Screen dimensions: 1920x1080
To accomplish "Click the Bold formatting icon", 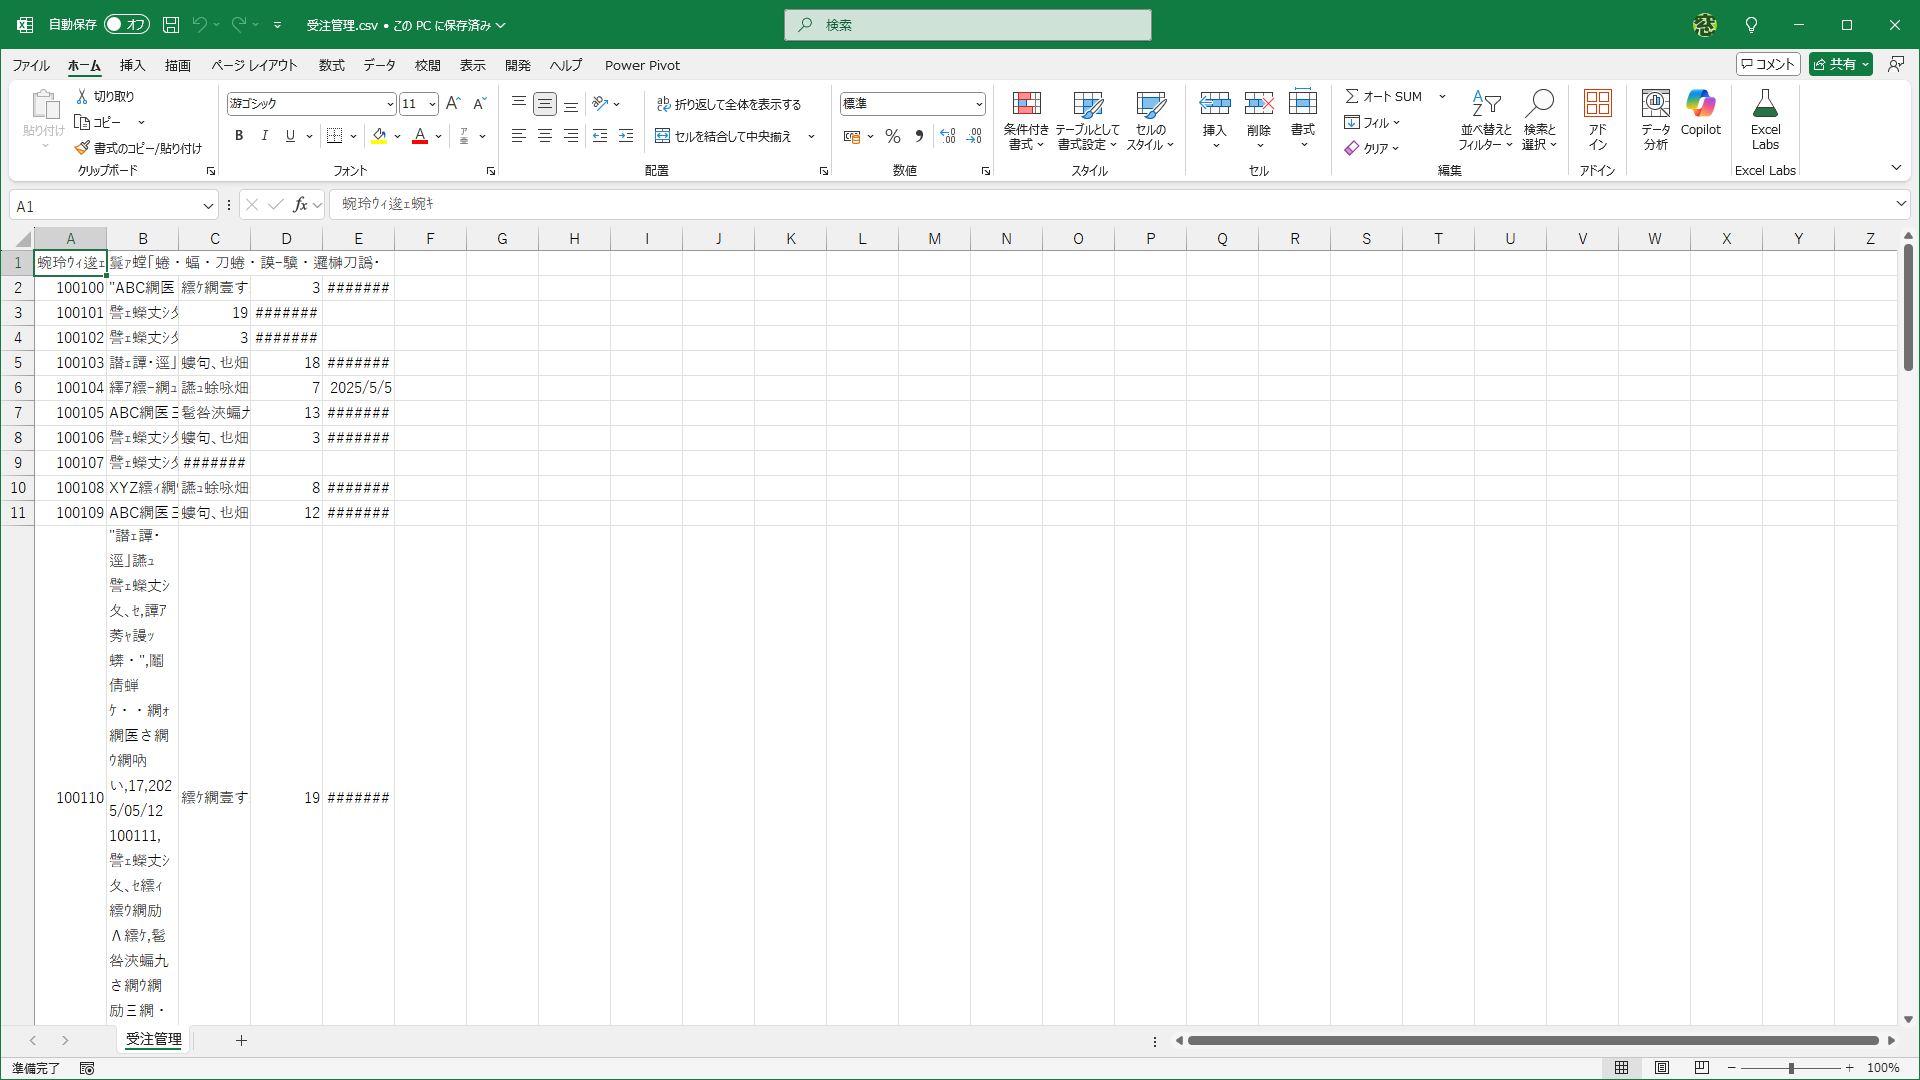I will [x=239, y=136].
